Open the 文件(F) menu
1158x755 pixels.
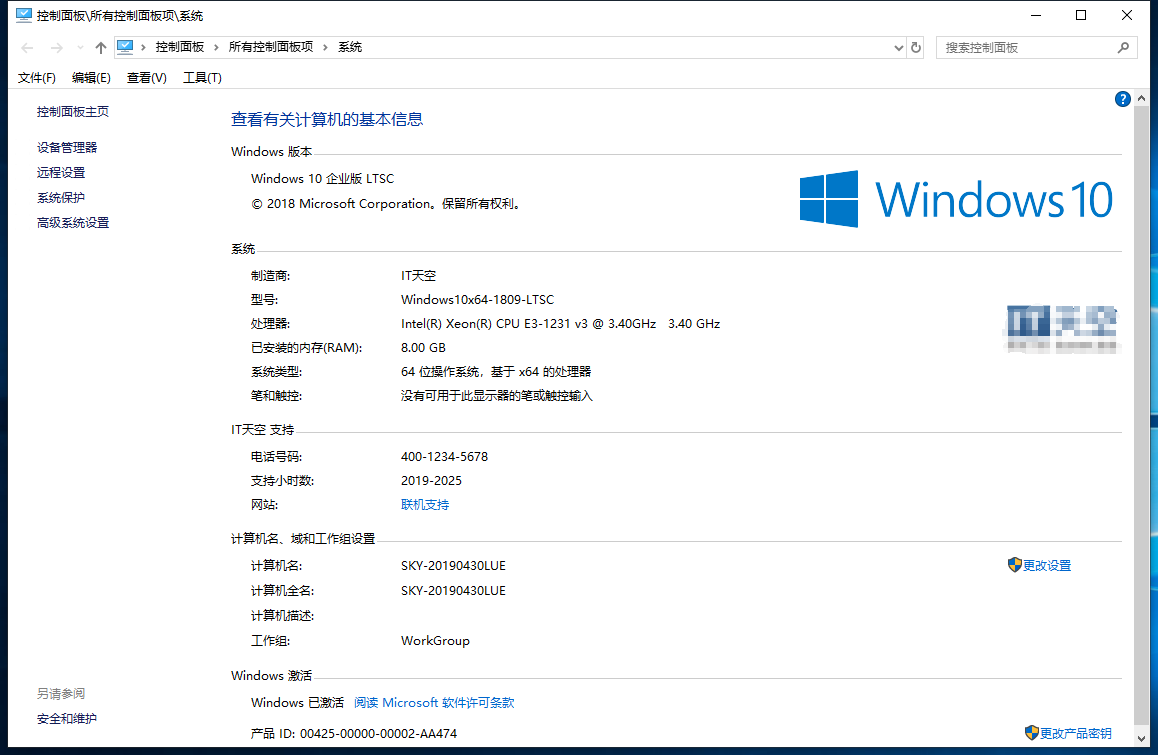(x=37, y=78)
